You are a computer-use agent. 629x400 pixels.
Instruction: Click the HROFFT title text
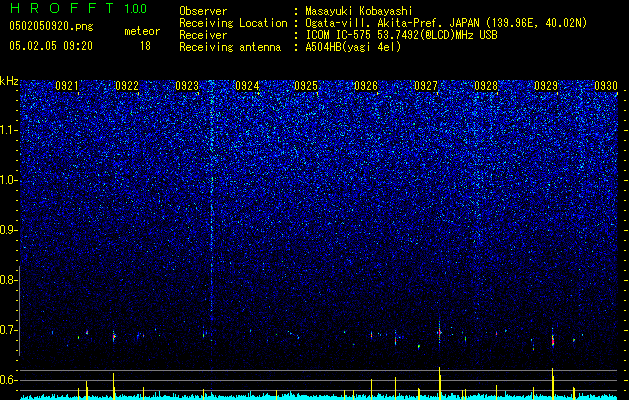point(62,8)
